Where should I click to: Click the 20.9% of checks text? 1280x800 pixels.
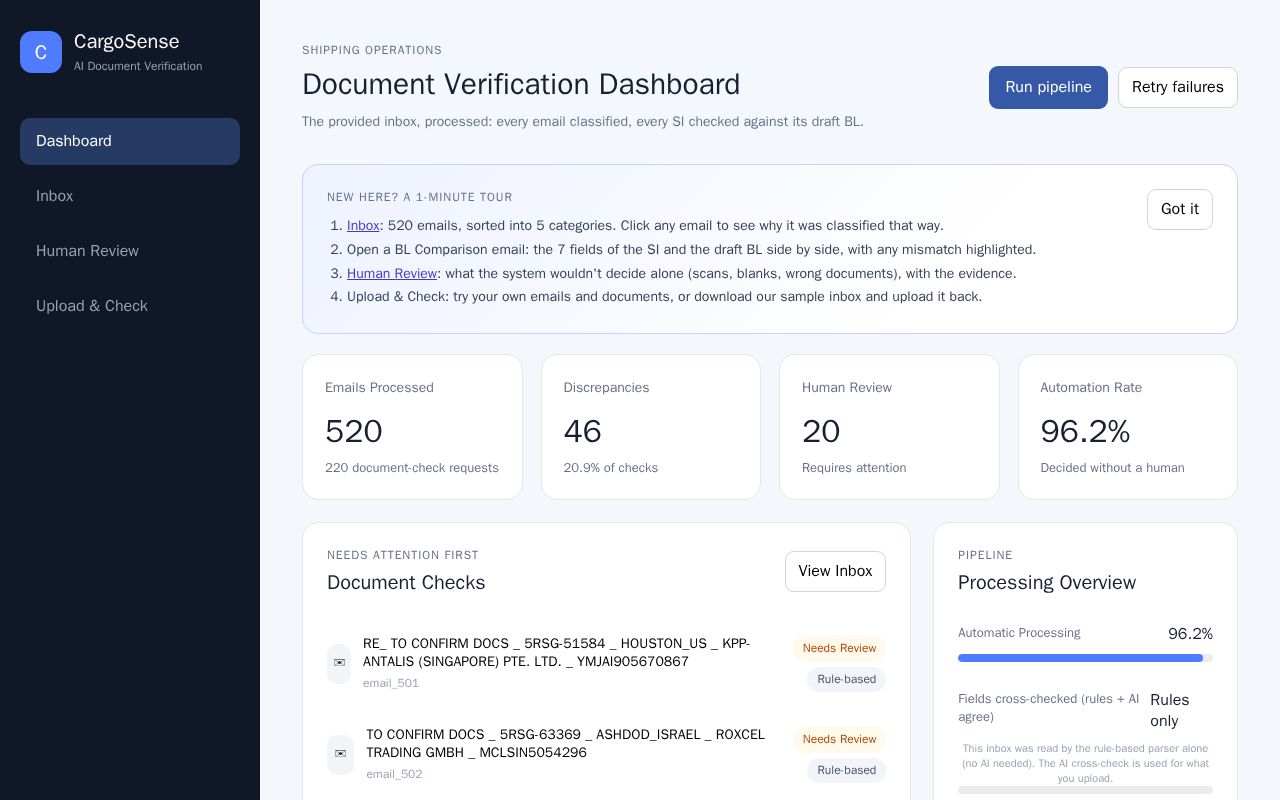point(610,468)
